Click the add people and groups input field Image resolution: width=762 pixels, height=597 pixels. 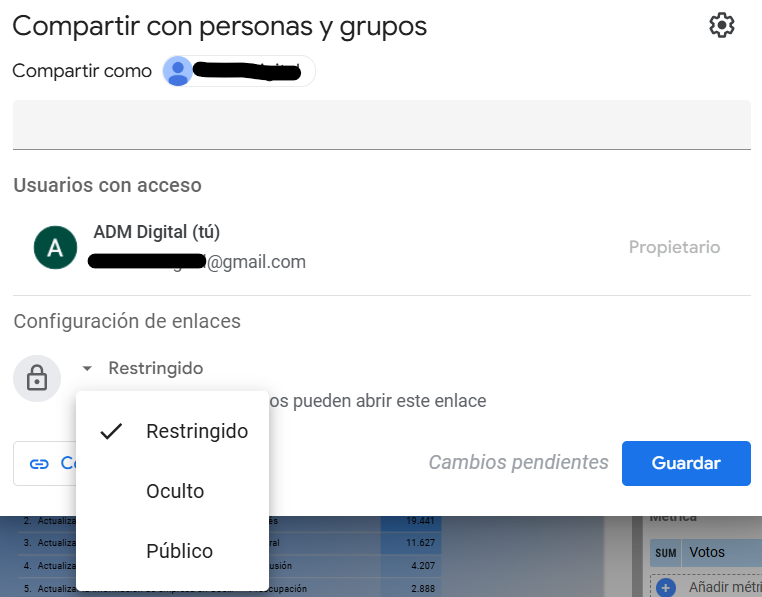381,124
